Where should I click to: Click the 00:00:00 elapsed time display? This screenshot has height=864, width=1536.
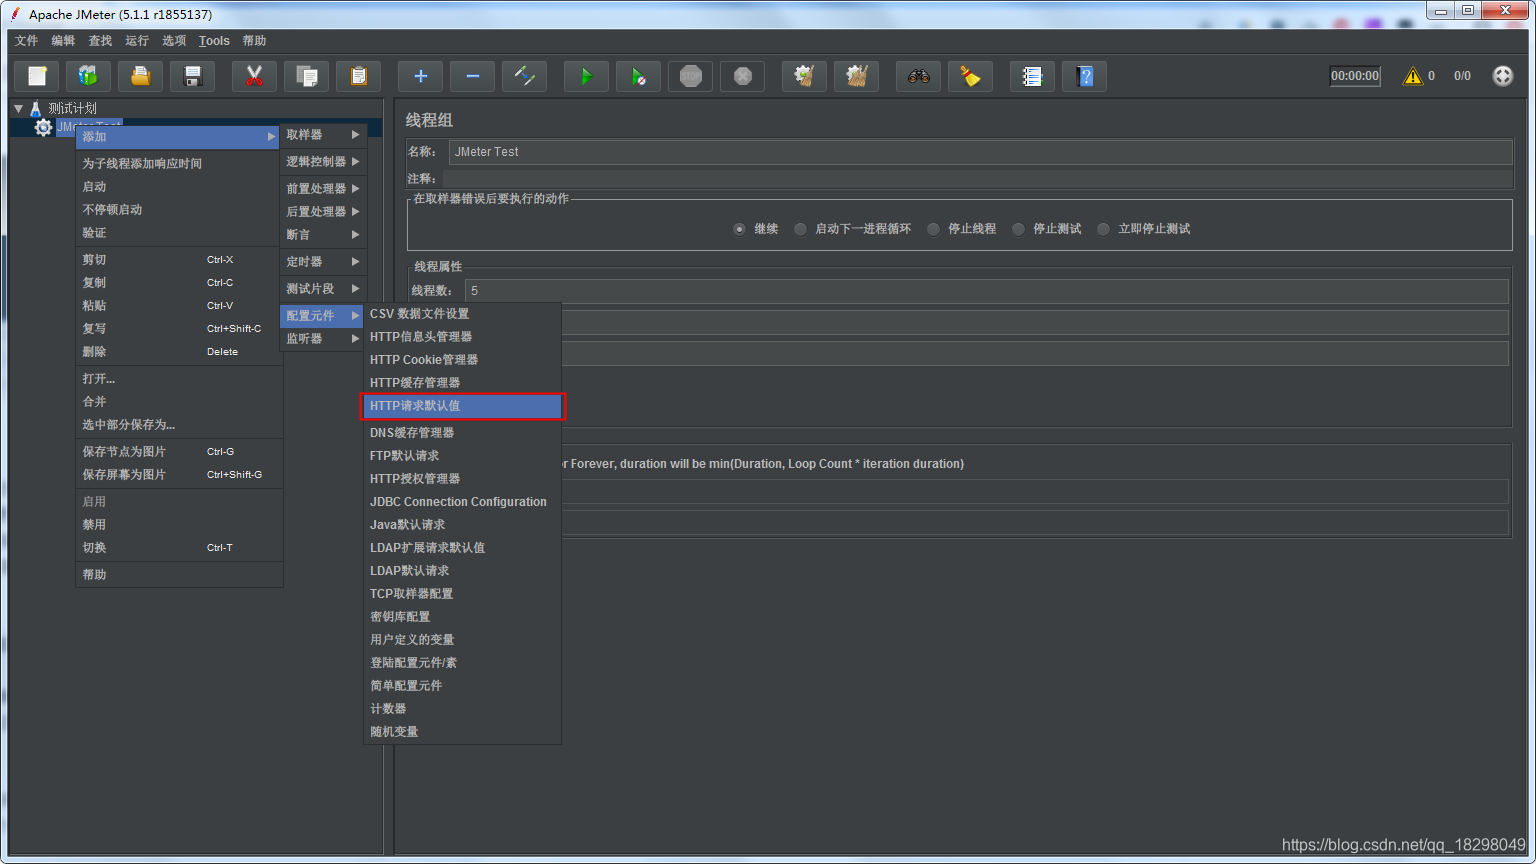point(1355,76)
